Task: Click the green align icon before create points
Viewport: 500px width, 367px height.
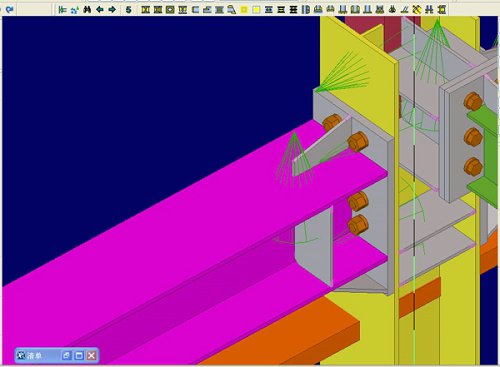Action: [62, 10]
